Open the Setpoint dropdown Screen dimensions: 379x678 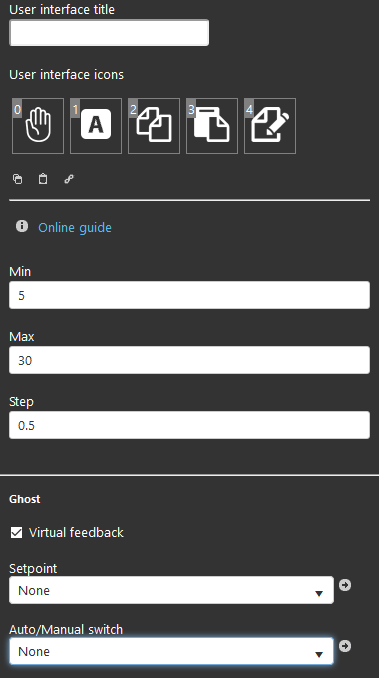pyautogui.click(x=171, y=590)
